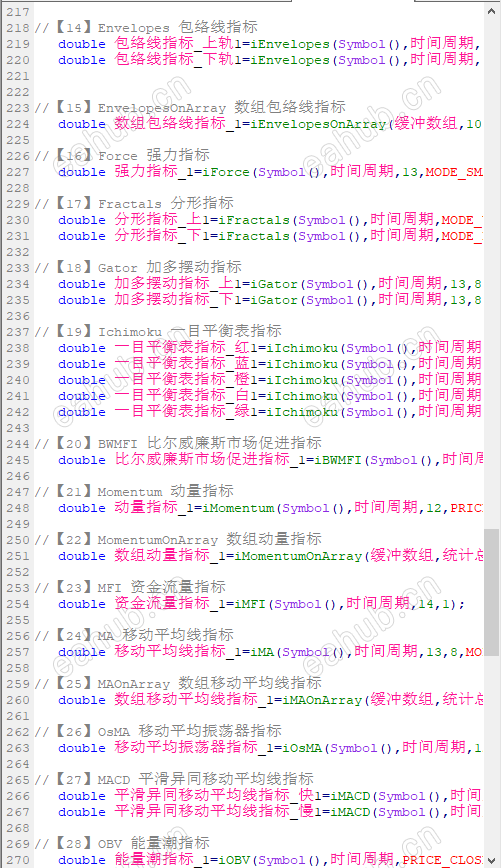Click line 238 一目平衡表指标_红1 code

[x=270, y=348]
